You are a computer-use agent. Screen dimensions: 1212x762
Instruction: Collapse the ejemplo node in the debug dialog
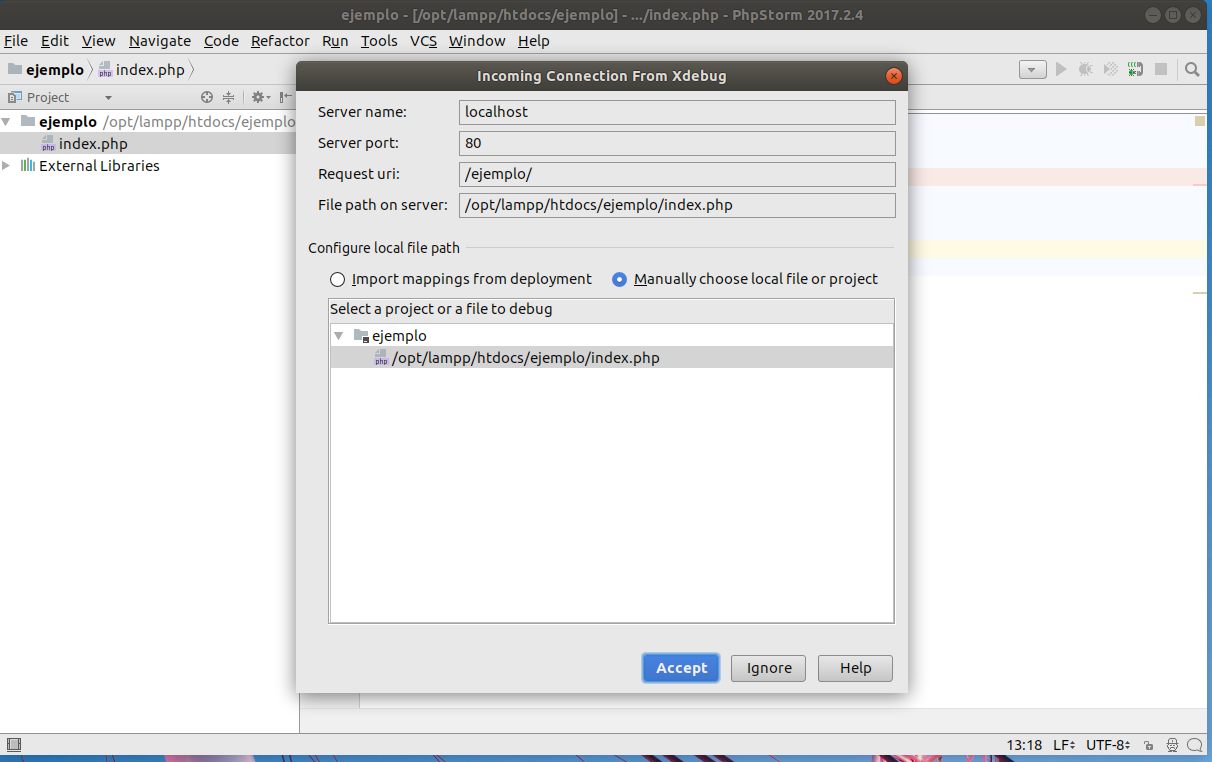tap(338, 335)
